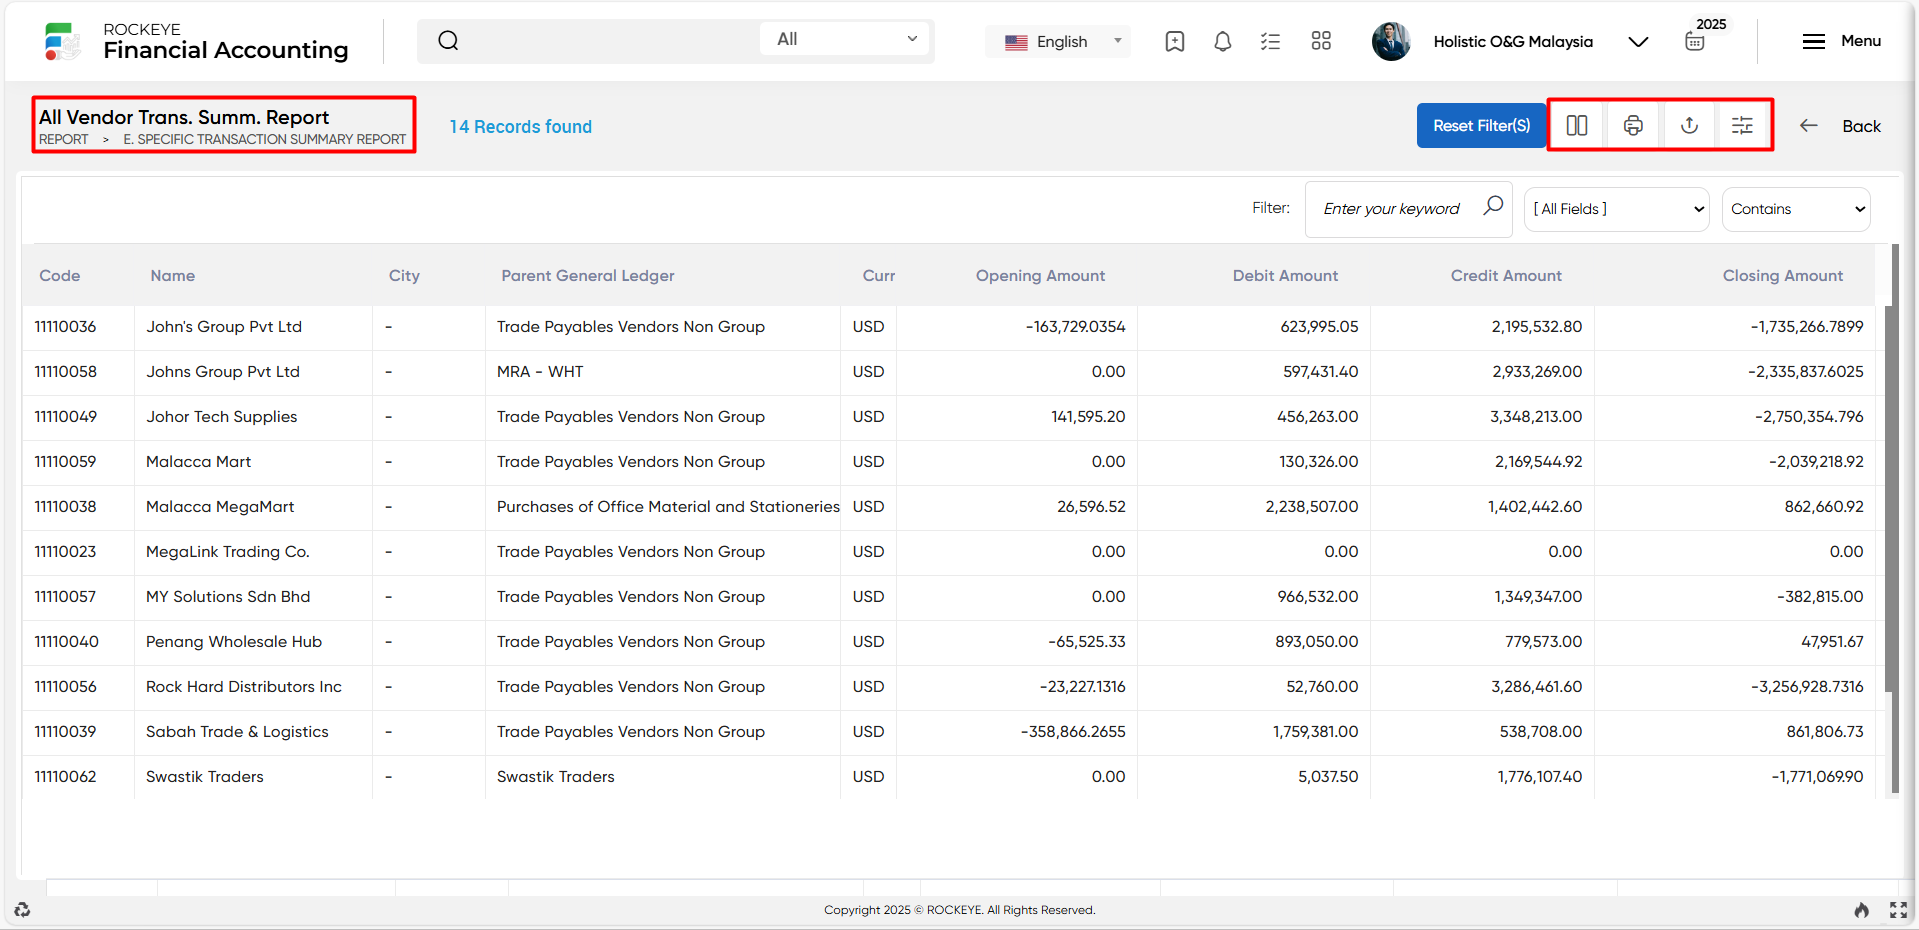Image resolution: width=1919 pixels, height=930 pixels.
Task: Select Penang Wholesale Hub vendor
Action: click(234, 642)
